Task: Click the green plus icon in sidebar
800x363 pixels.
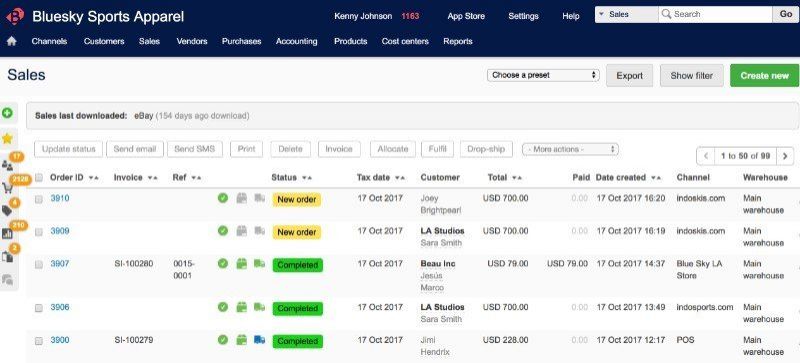Action: (x=7, y=113)
